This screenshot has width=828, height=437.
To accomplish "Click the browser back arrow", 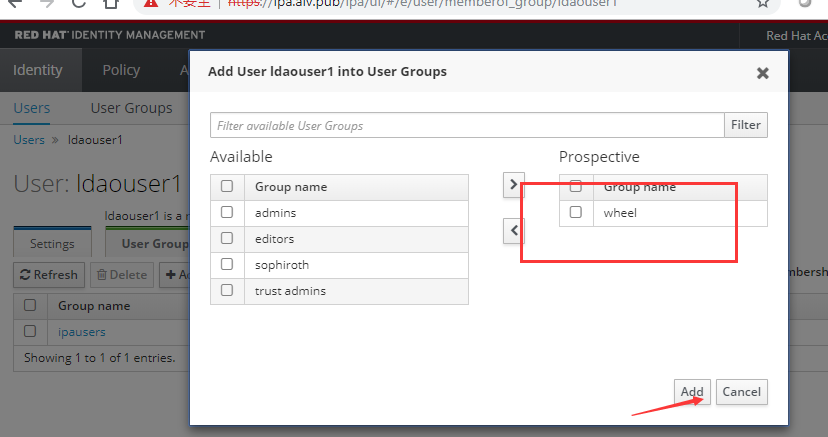I will pos(15,3).
